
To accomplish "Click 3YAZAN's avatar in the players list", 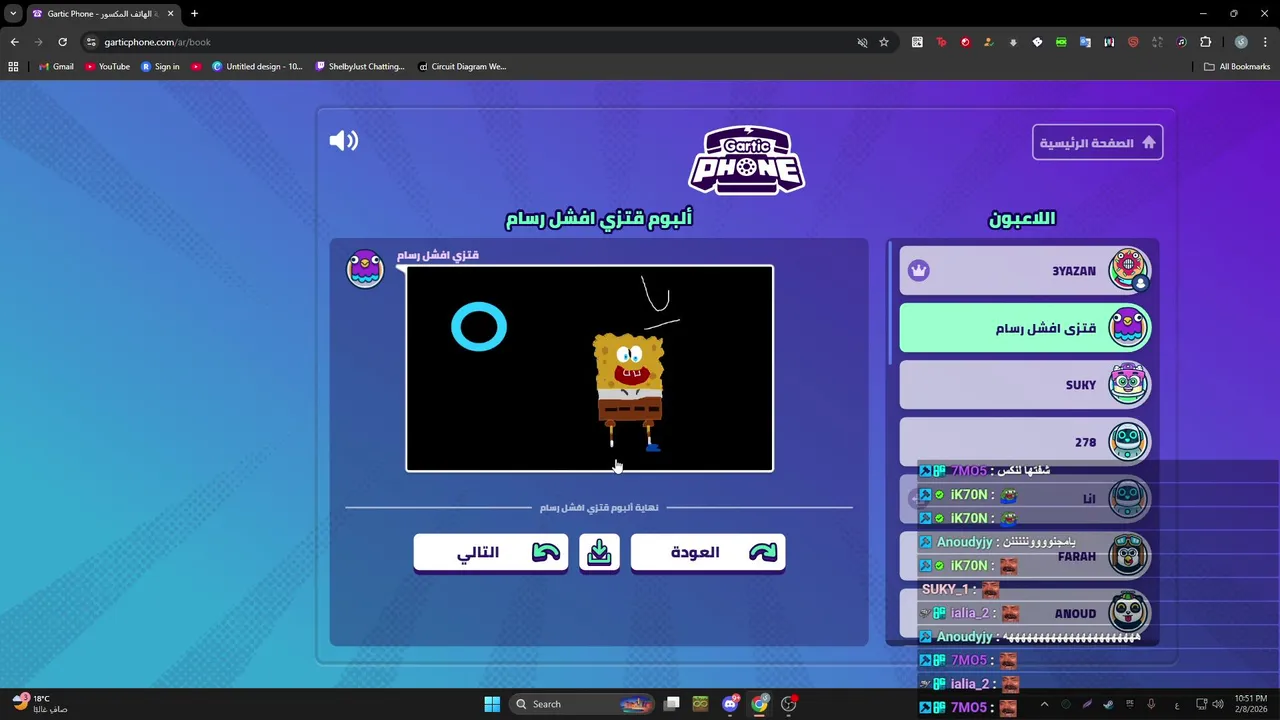I will tap(1128, 270).
